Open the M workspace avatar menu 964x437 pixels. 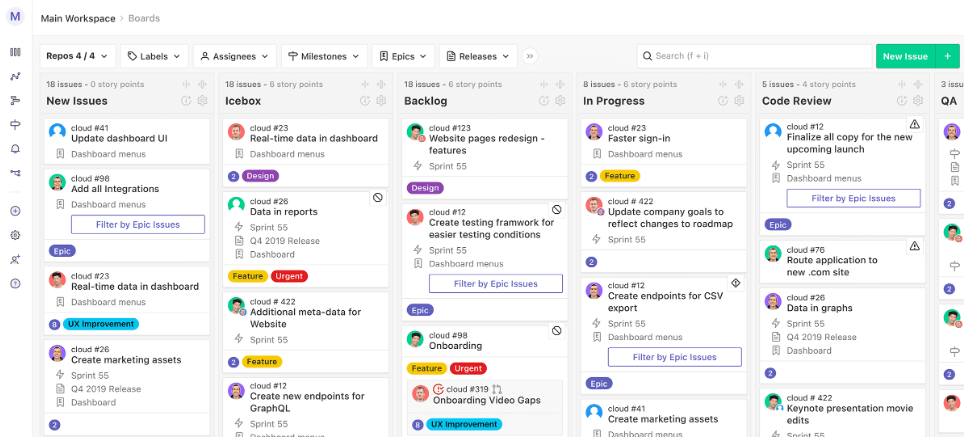[x=15, y=17]
